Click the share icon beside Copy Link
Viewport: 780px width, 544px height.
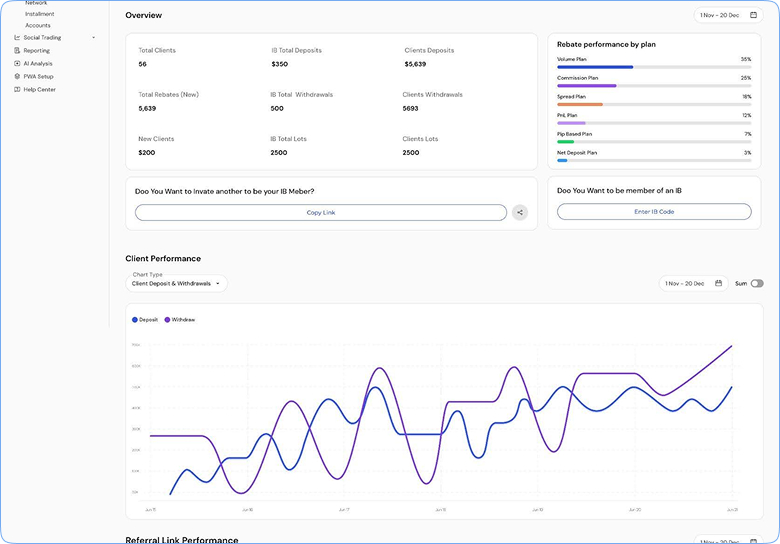[x=520, y=212]
